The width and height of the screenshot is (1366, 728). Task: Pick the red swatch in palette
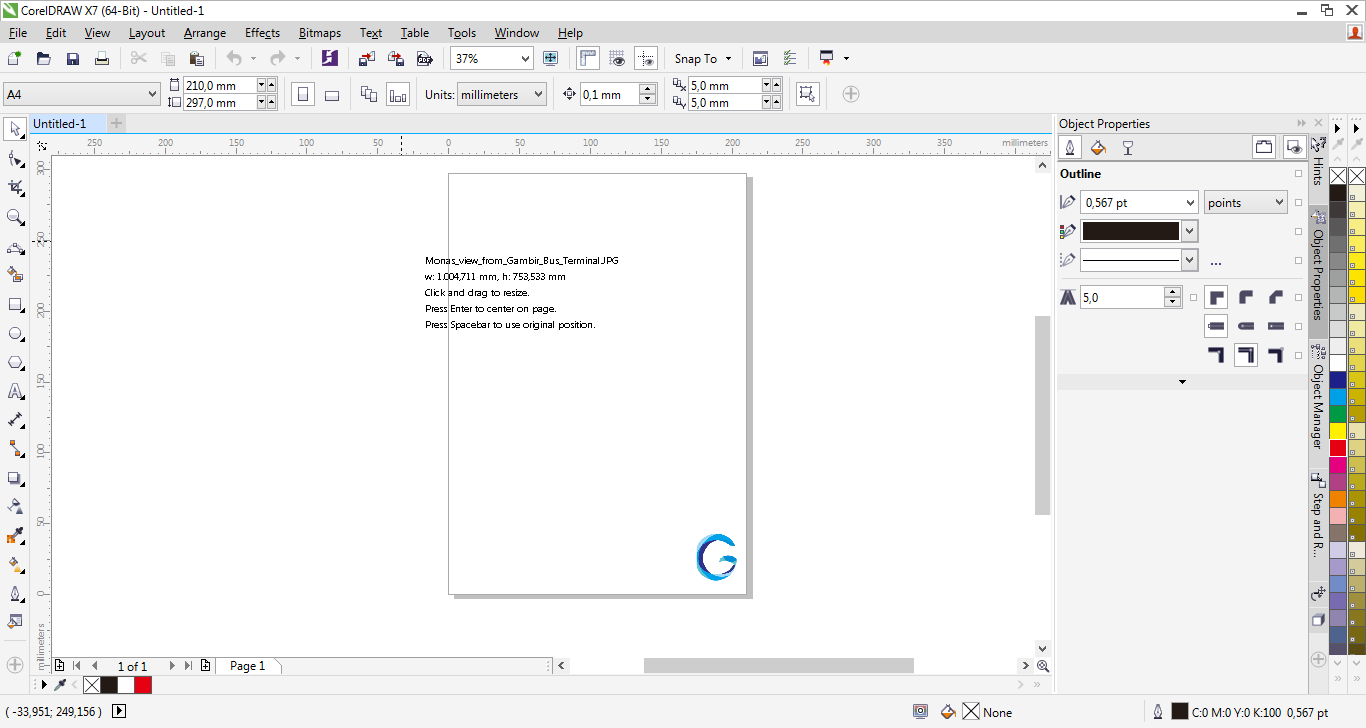click(1338, 448)
